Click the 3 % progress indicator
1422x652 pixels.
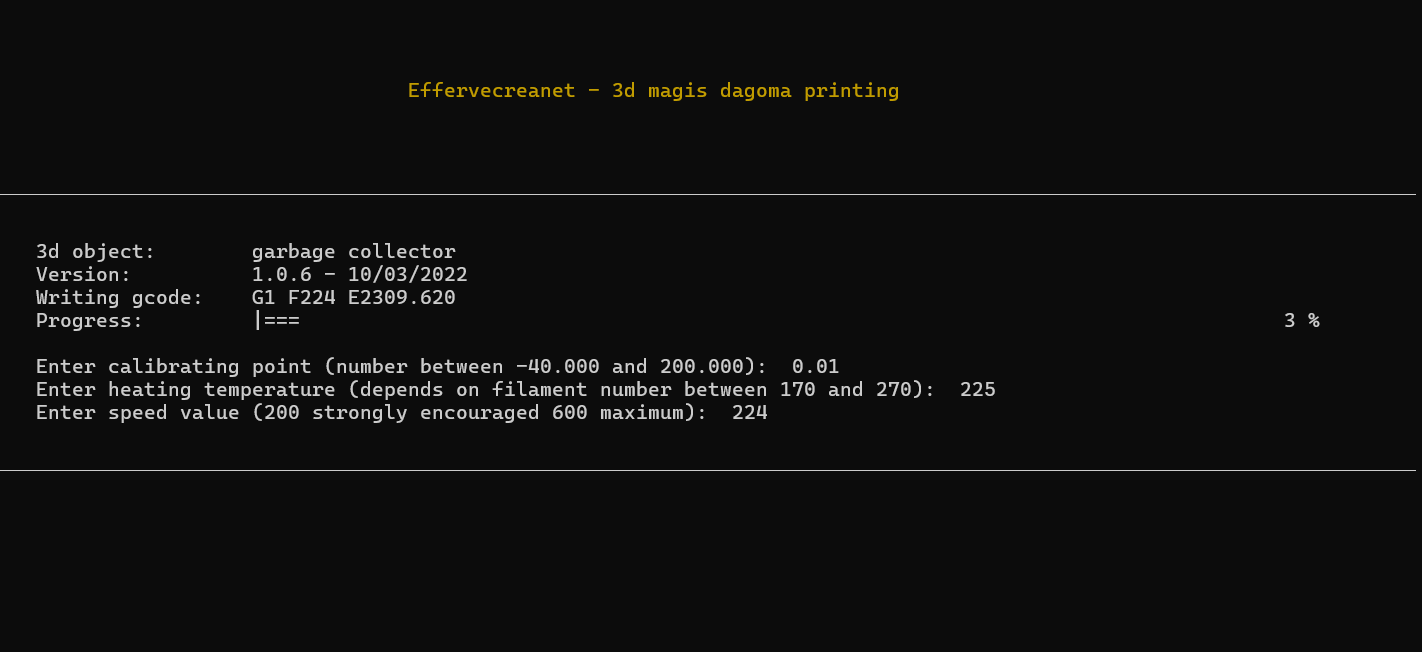click(x=1302, y=321)
